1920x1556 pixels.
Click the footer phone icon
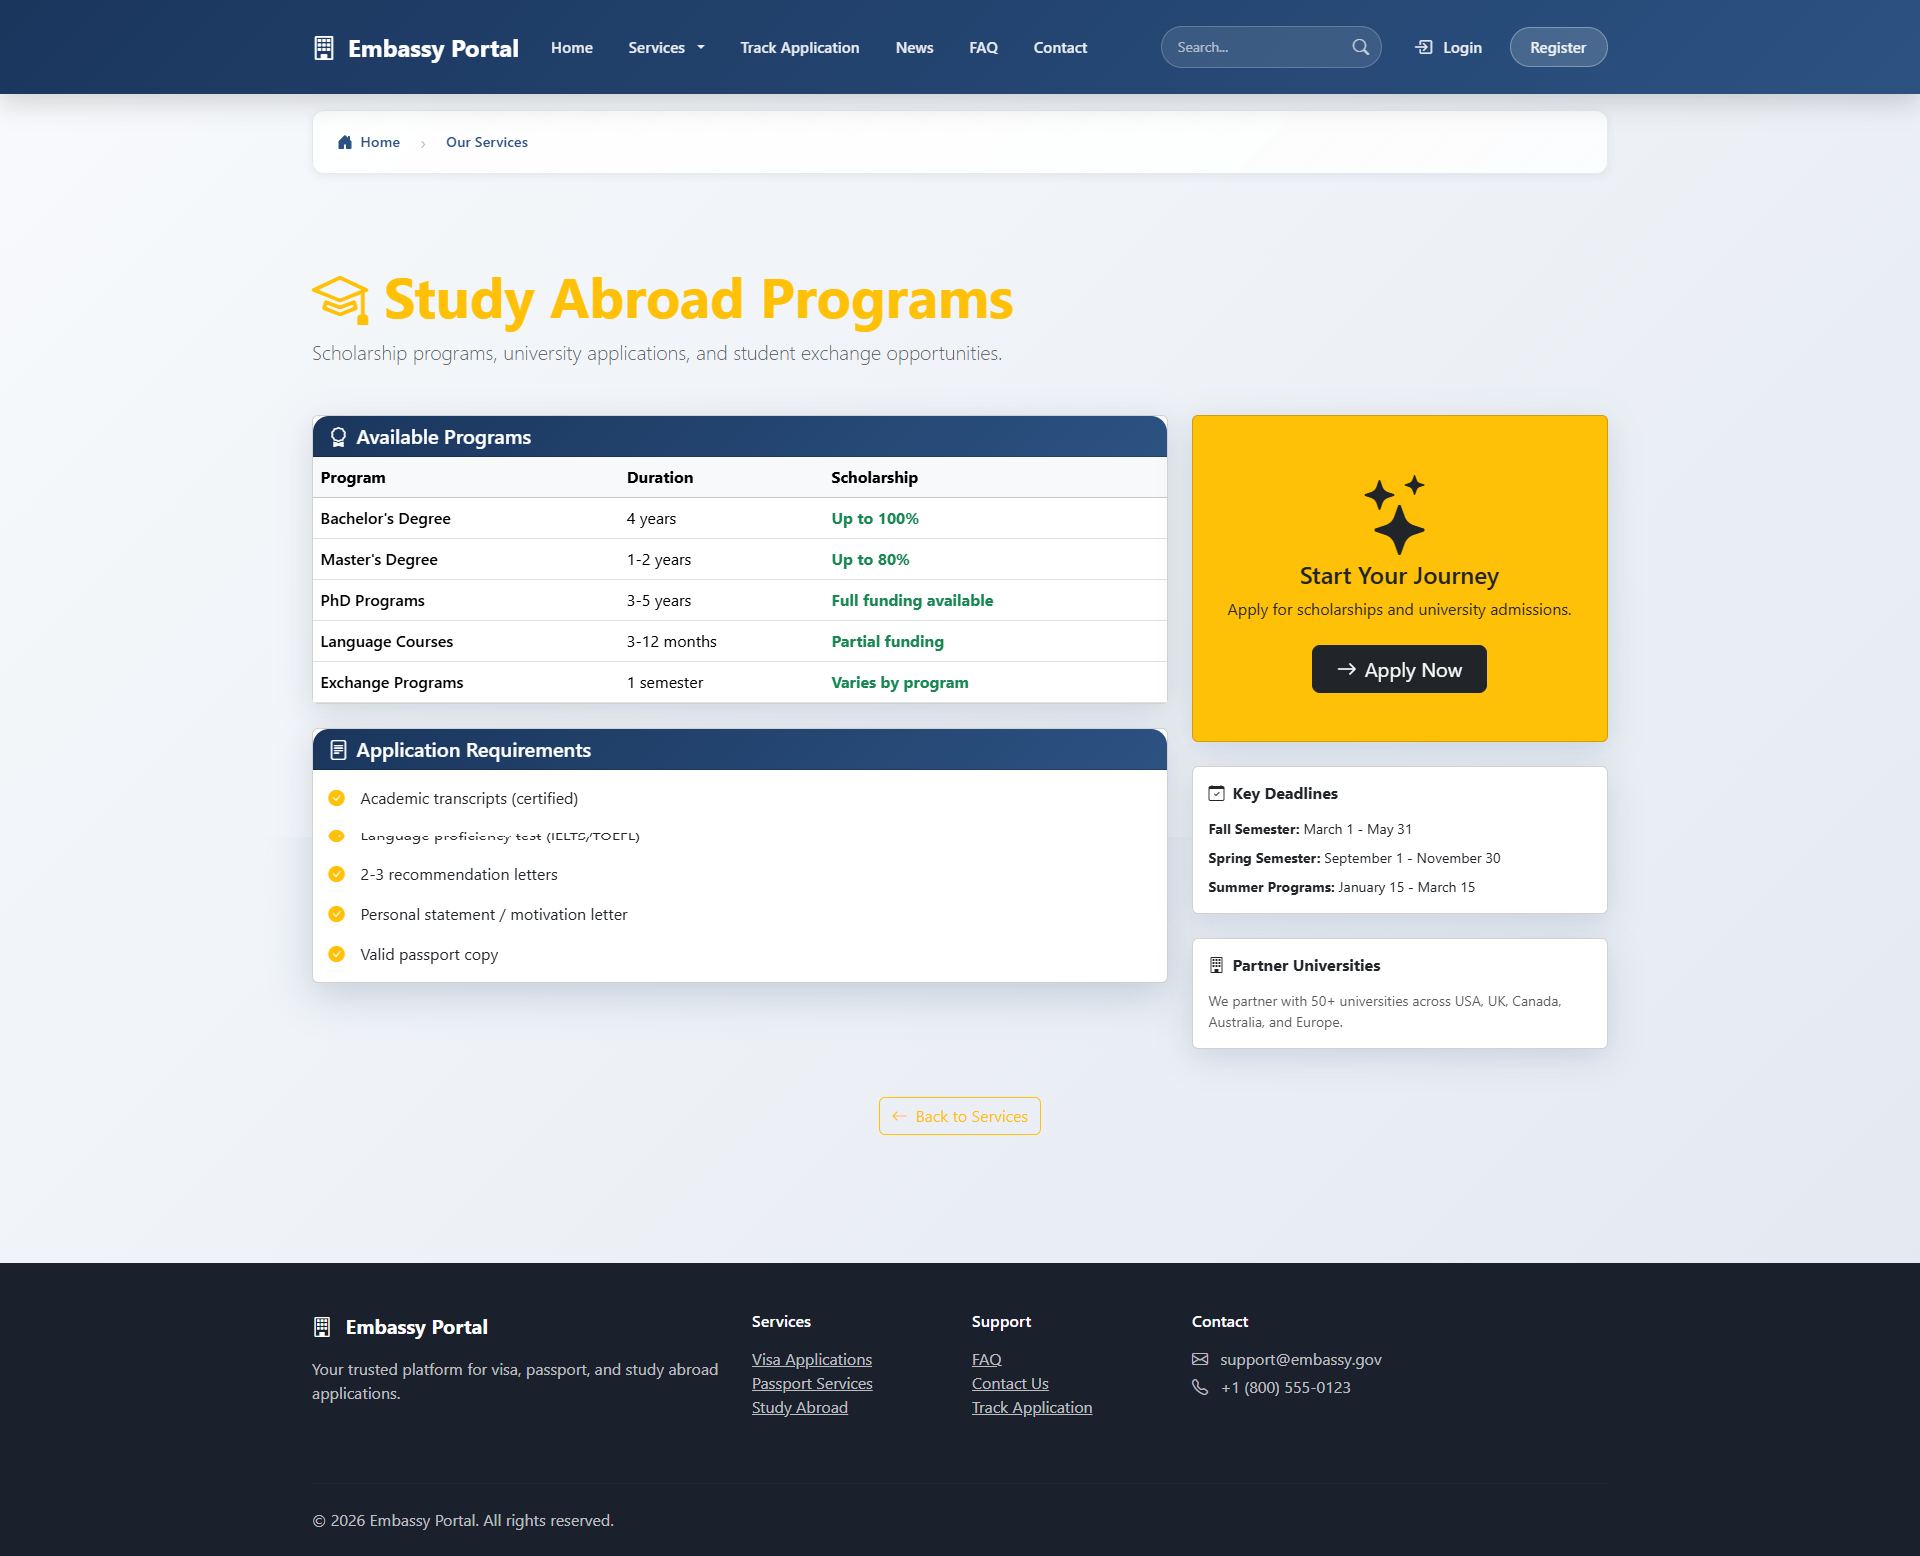(x=1200, y=1387)
